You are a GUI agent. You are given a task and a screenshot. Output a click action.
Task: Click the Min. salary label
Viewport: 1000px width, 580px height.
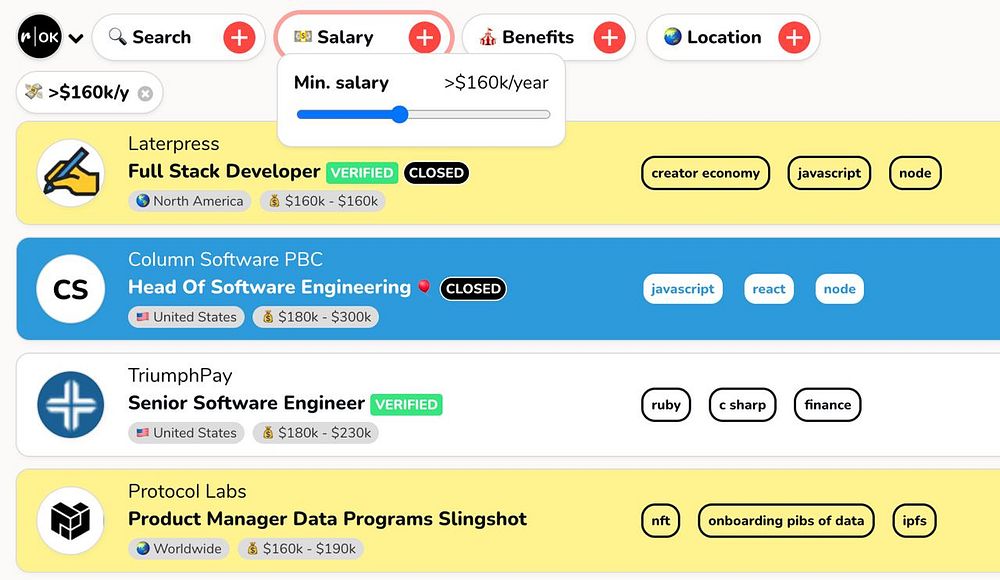pos(341,83)
